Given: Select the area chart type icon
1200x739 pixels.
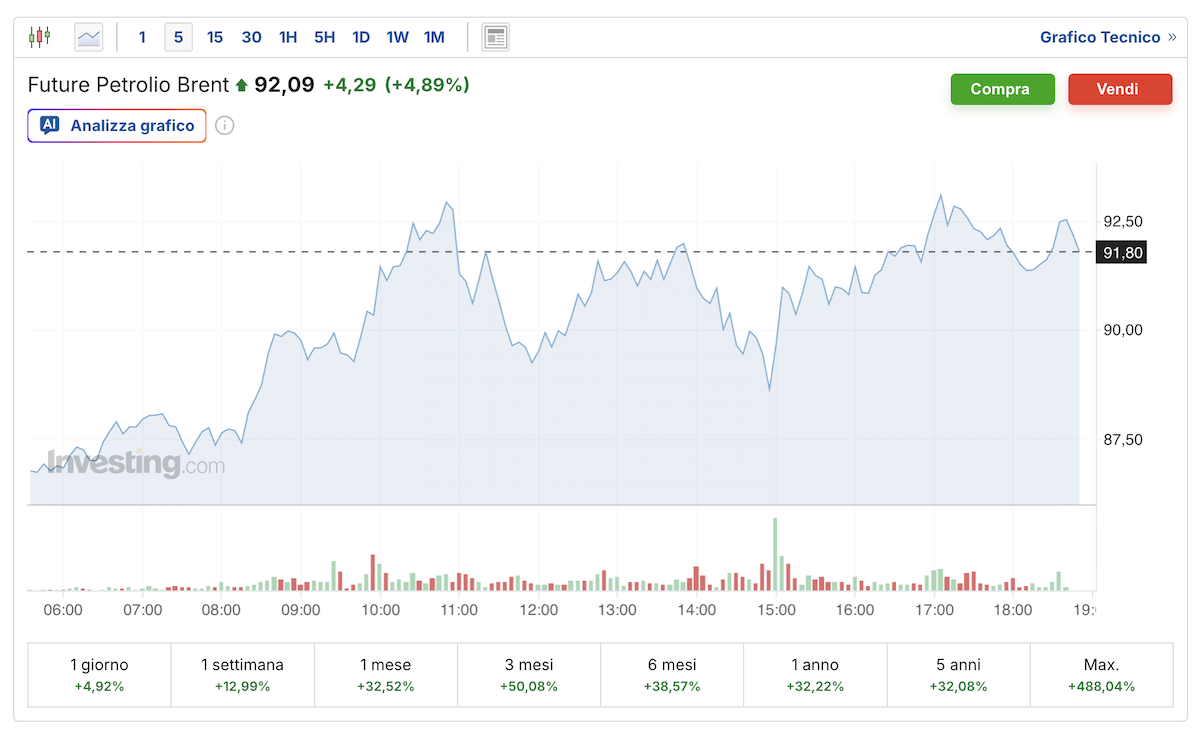Looking at the screenshot, I should coord(89,37).
